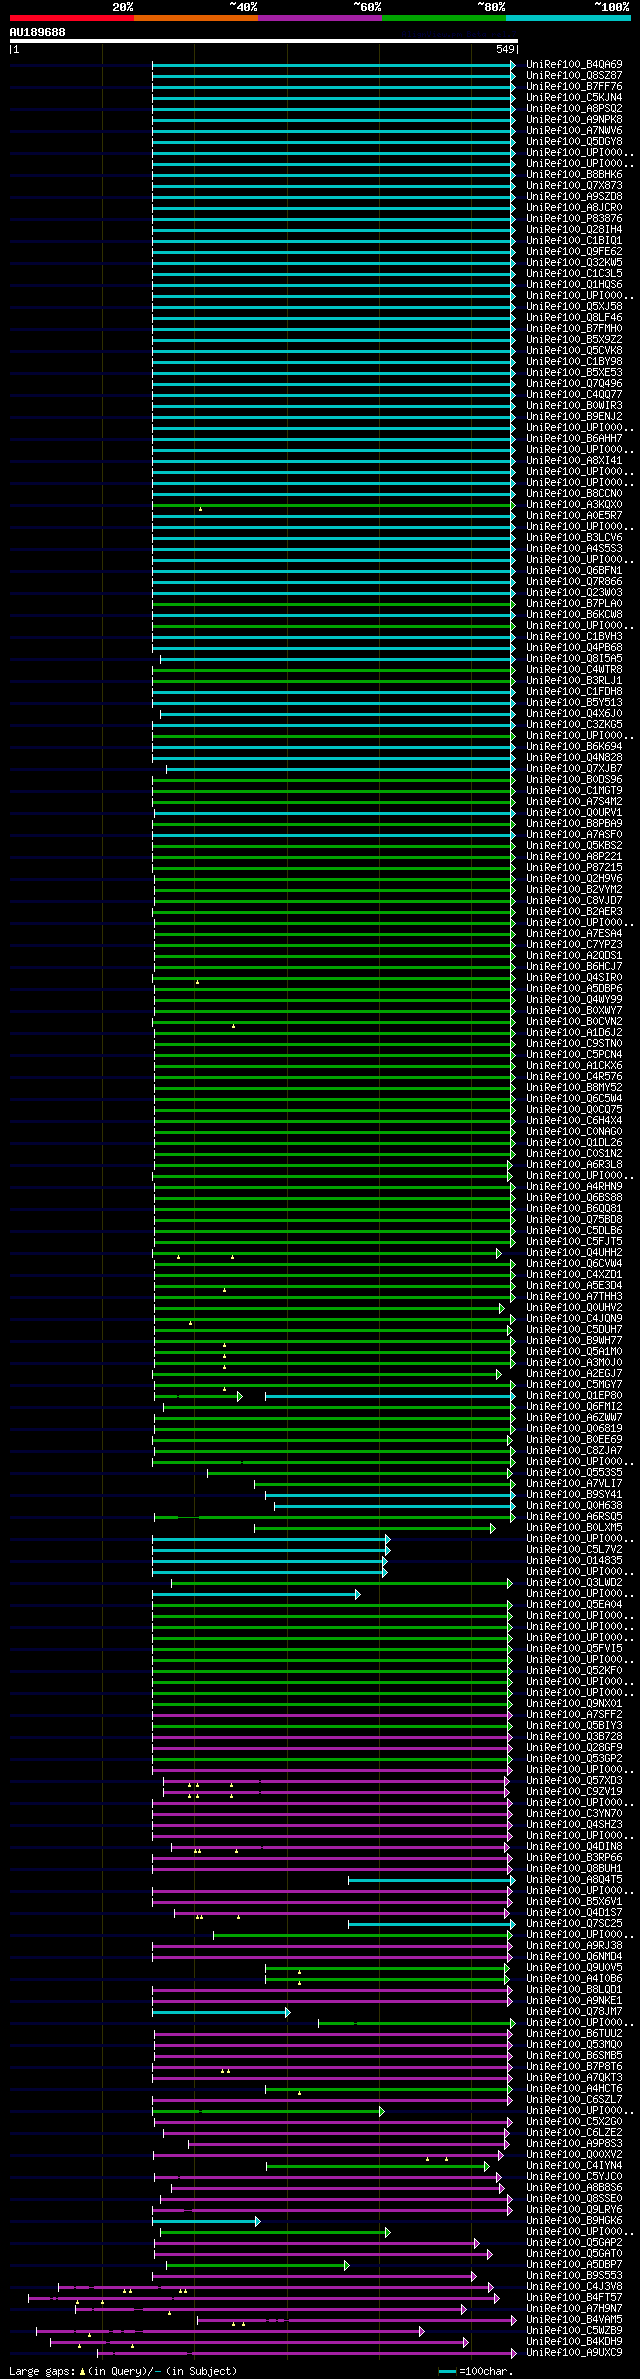This screenshot has width=640, height=2379.
Task: Select the UniRef100_B7FMH0 label
Action: (x=574, y=329)
